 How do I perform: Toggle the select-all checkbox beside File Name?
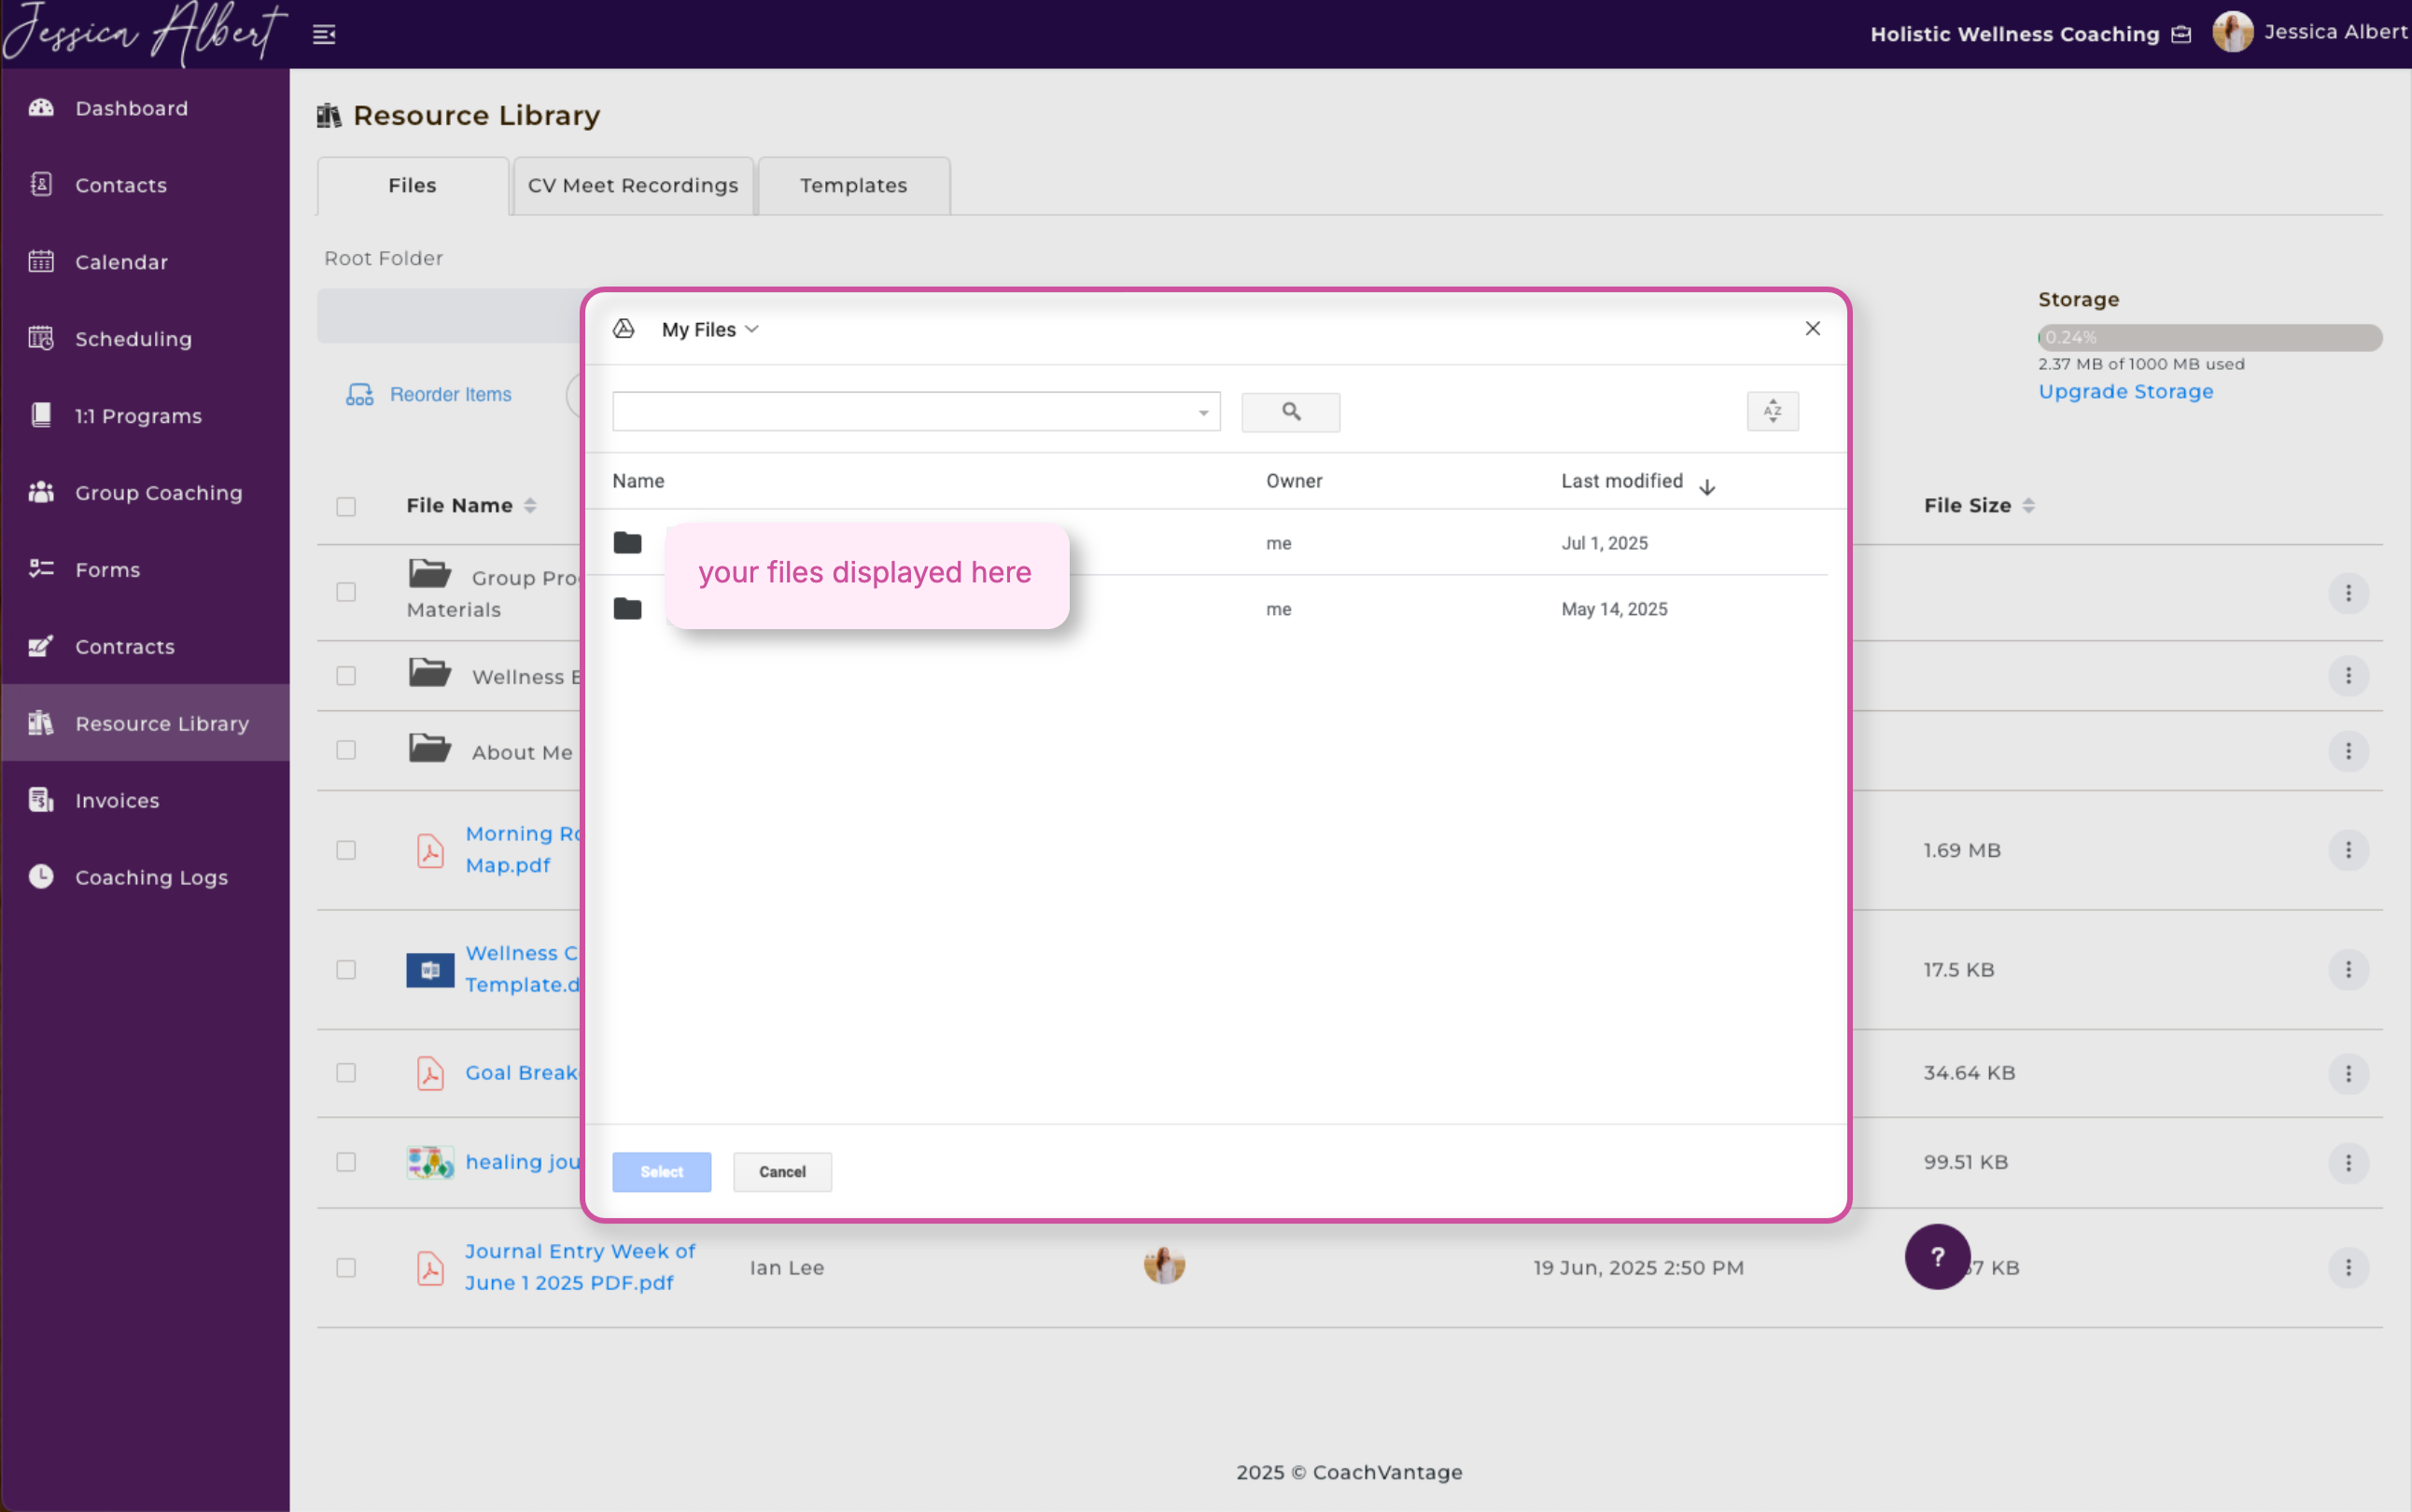tap(346, 506)
